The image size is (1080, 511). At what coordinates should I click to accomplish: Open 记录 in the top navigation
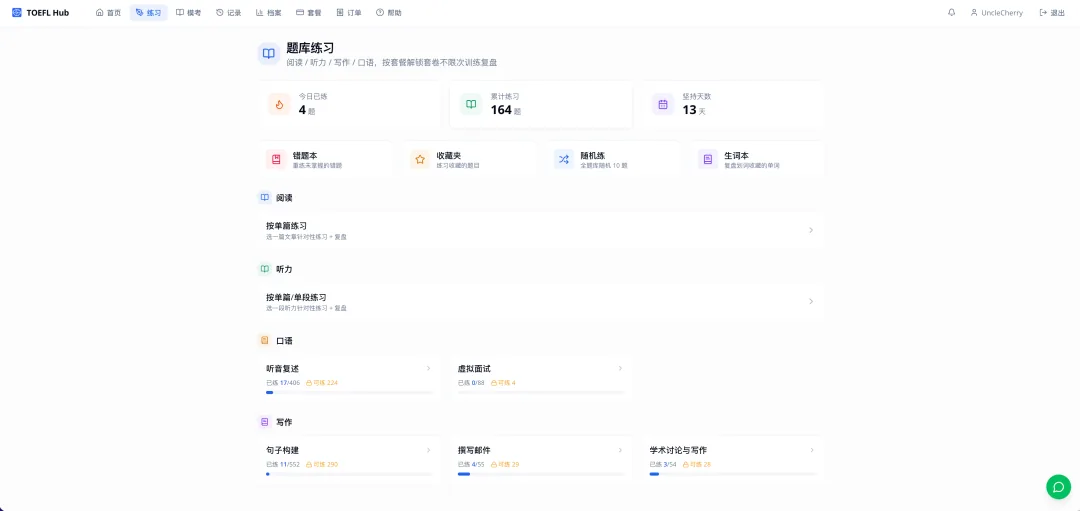228,12
